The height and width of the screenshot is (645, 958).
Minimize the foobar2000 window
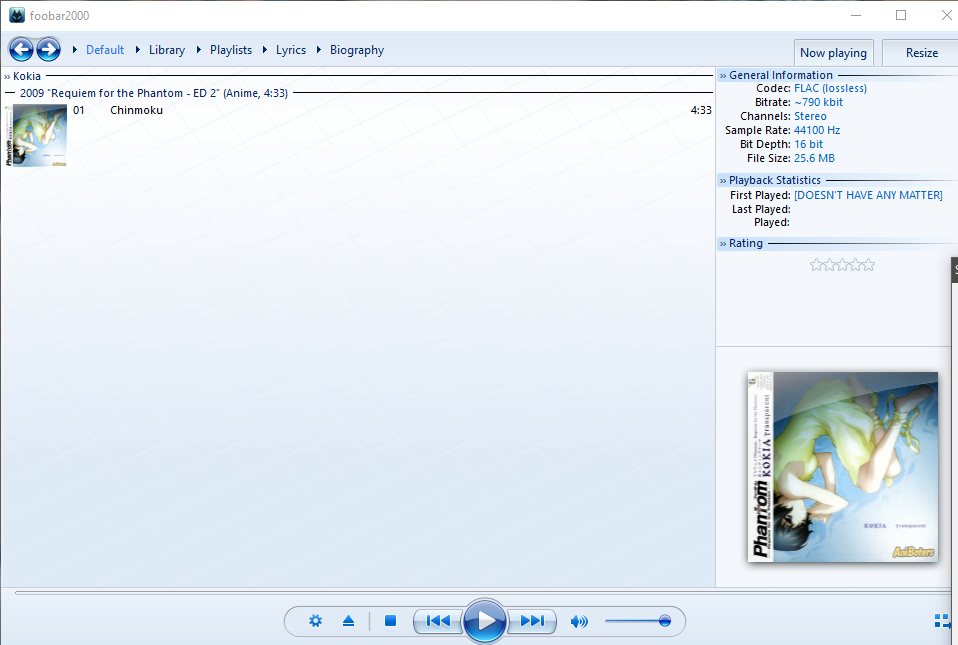click(x=856, y=15)
